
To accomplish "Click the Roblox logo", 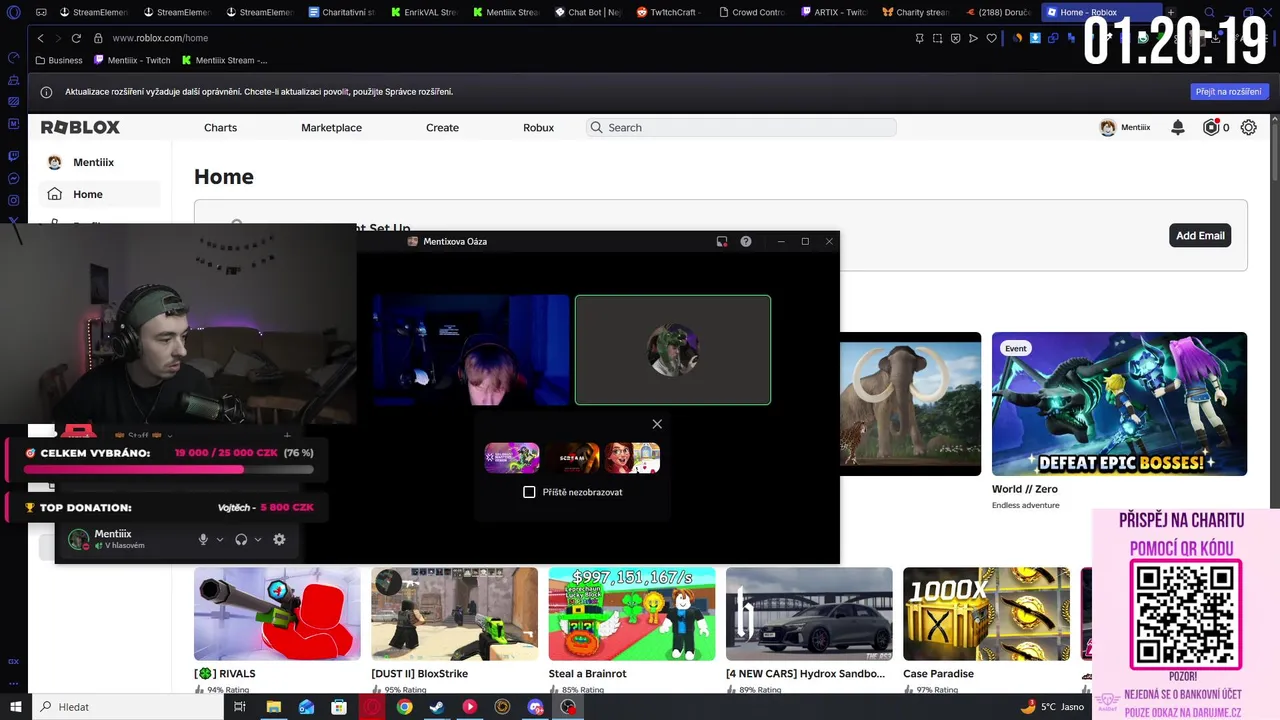I will click(80, 128).
